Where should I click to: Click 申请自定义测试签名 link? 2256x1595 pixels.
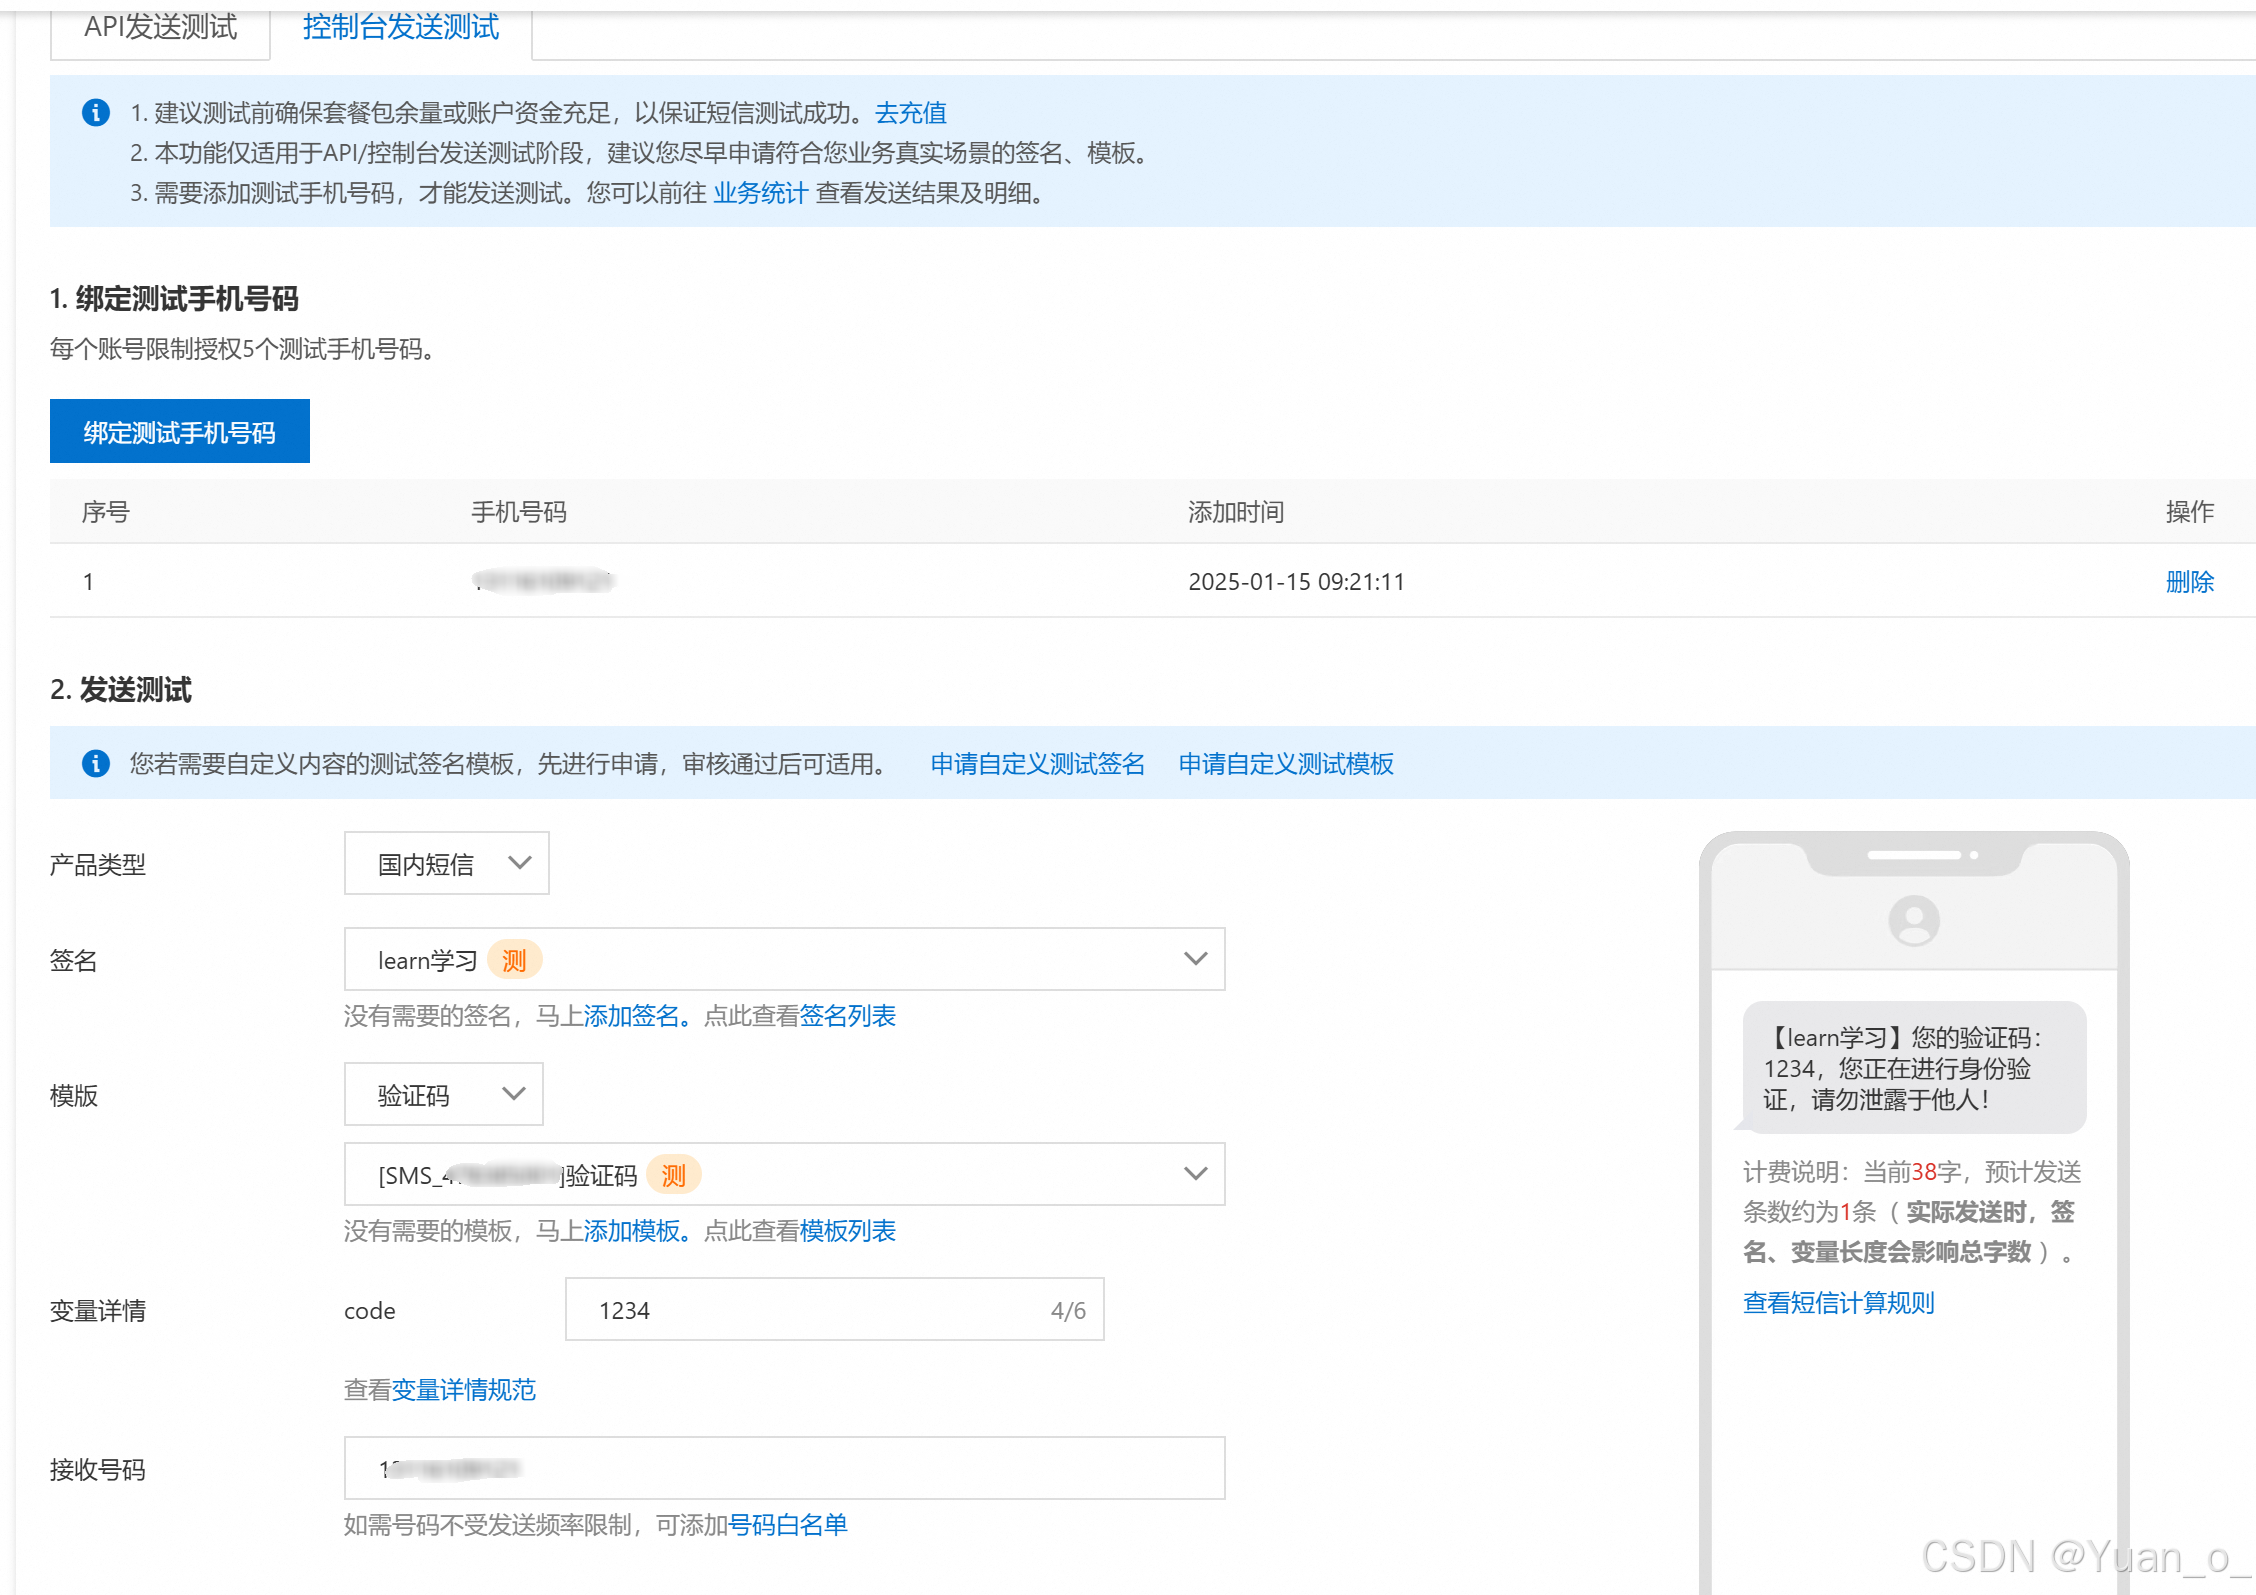(x=1037, y=764)
